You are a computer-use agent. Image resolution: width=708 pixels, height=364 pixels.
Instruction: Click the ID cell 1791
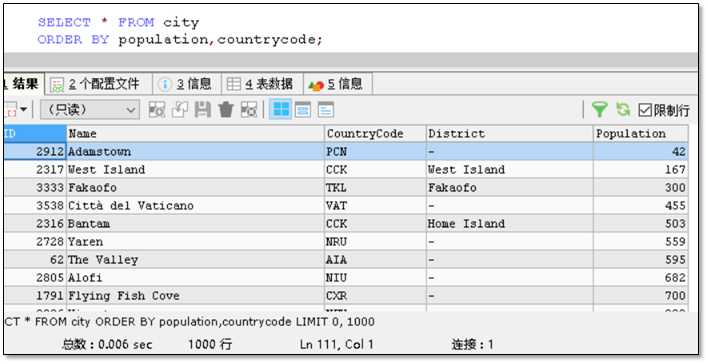point(35,295)
